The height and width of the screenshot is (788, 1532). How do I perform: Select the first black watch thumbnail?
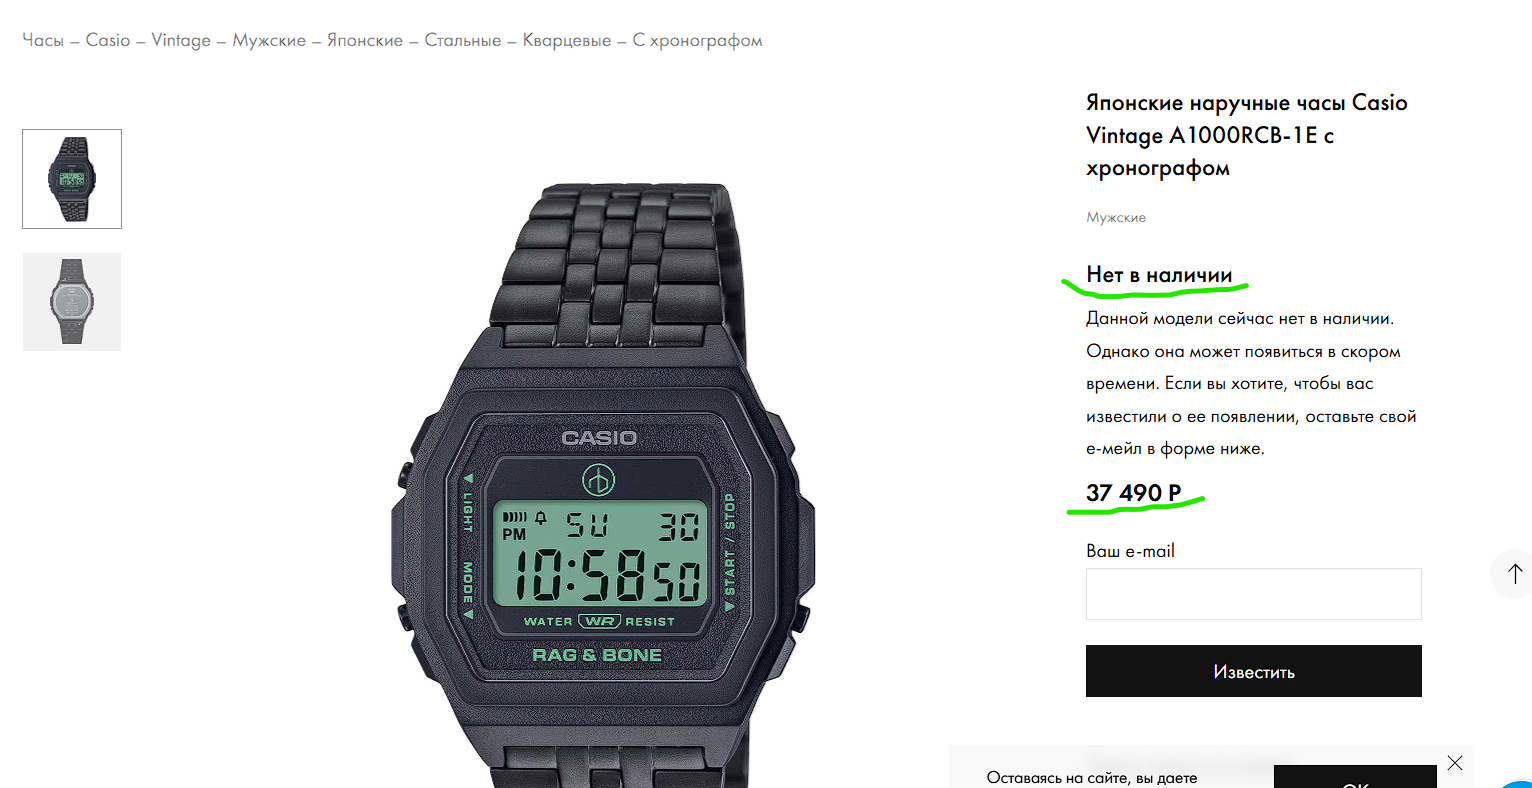point(72,179)
